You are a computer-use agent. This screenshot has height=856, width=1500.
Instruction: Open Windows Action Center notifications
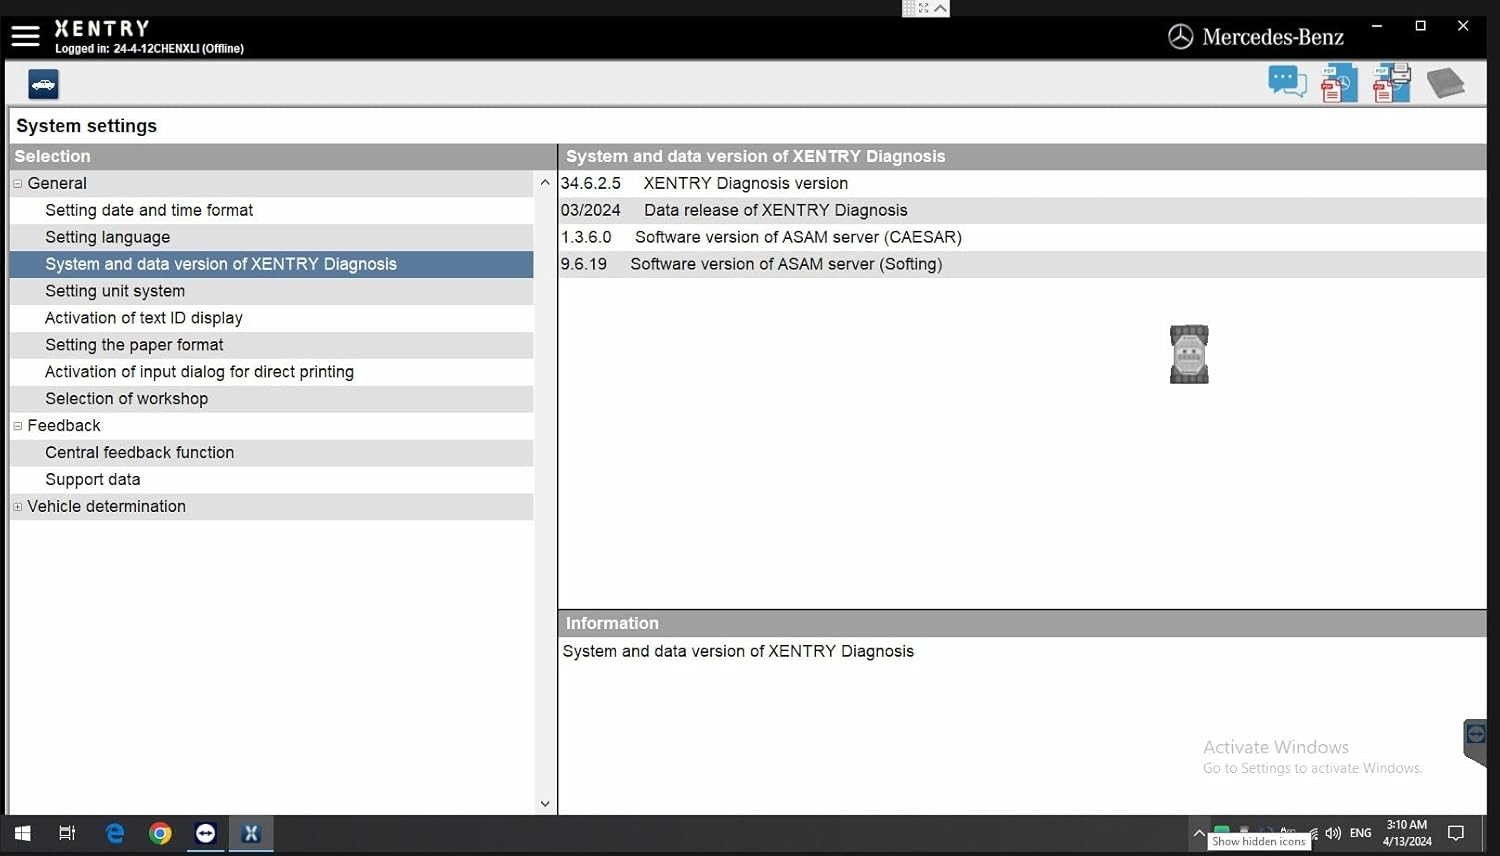tap(1456, 833)
